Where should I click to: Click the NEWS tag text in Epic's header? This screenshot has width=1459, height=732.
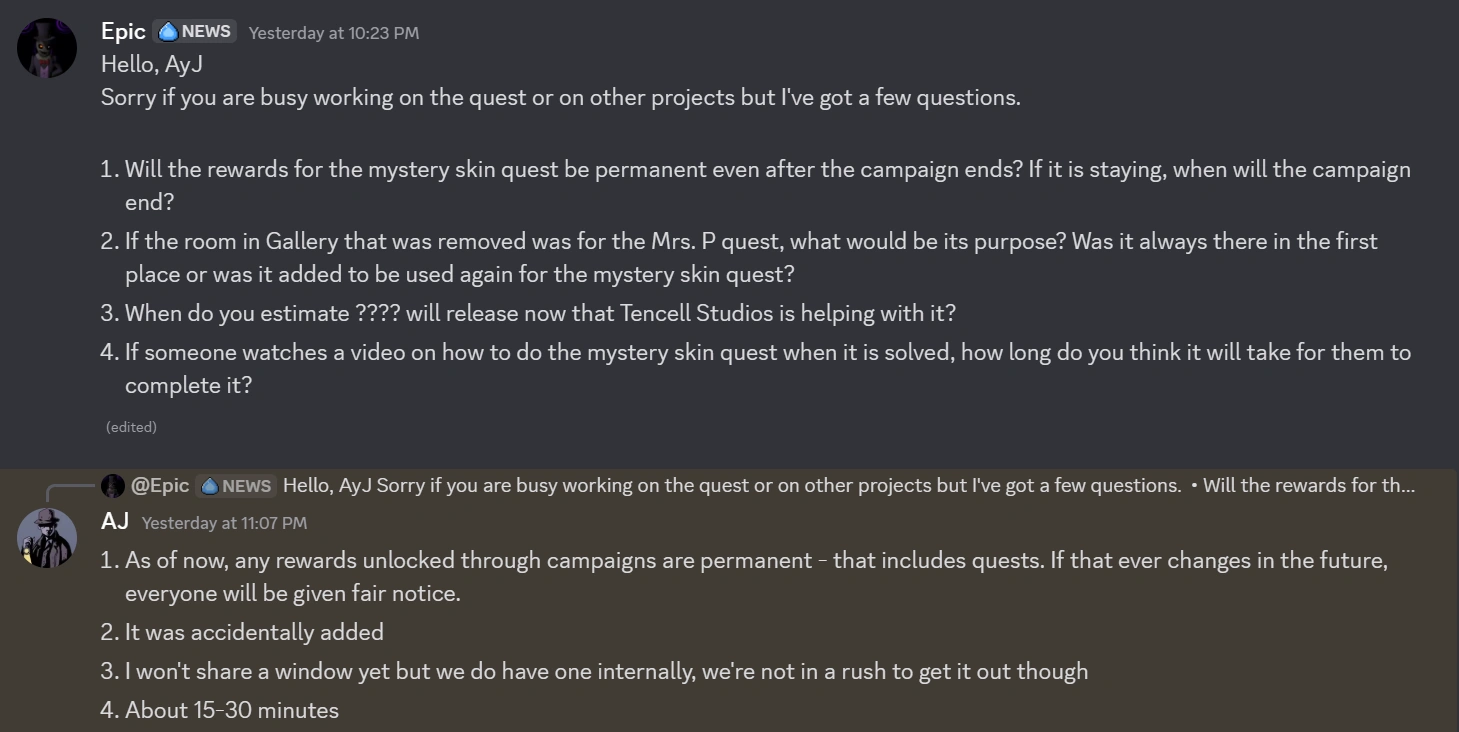click(x=206, y=32)
